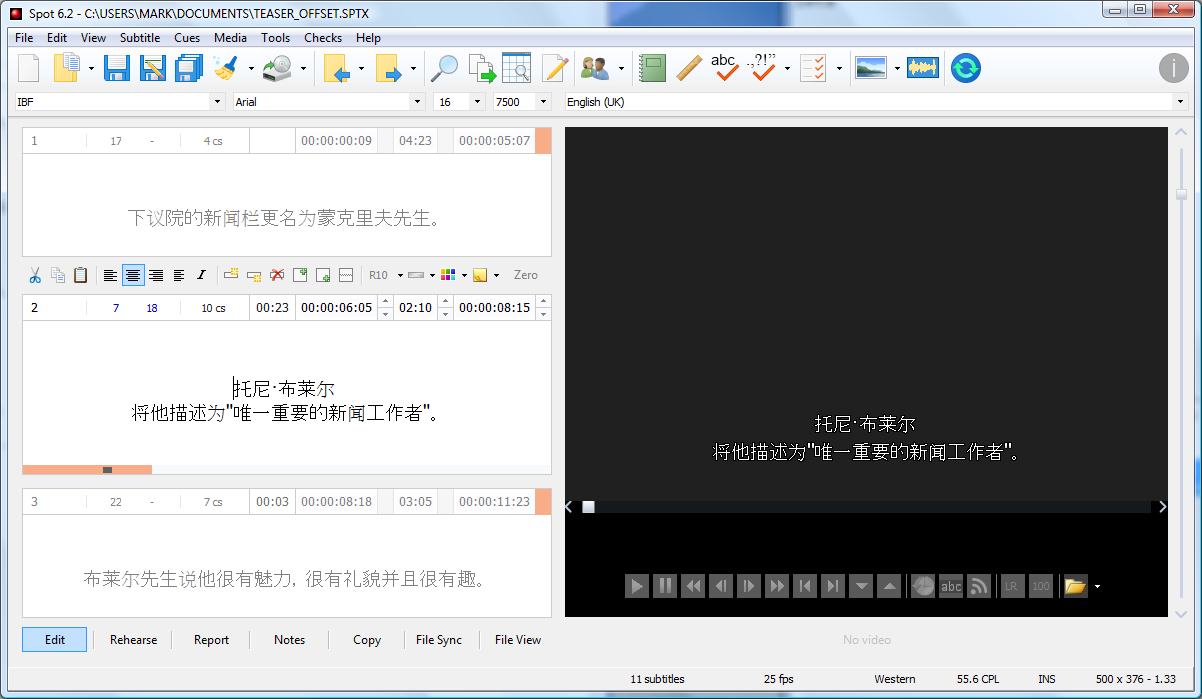The height and width of the screenshot is (699, 1202).
Task: Open the audio waveform view
Action: click(x=922, y=68)
